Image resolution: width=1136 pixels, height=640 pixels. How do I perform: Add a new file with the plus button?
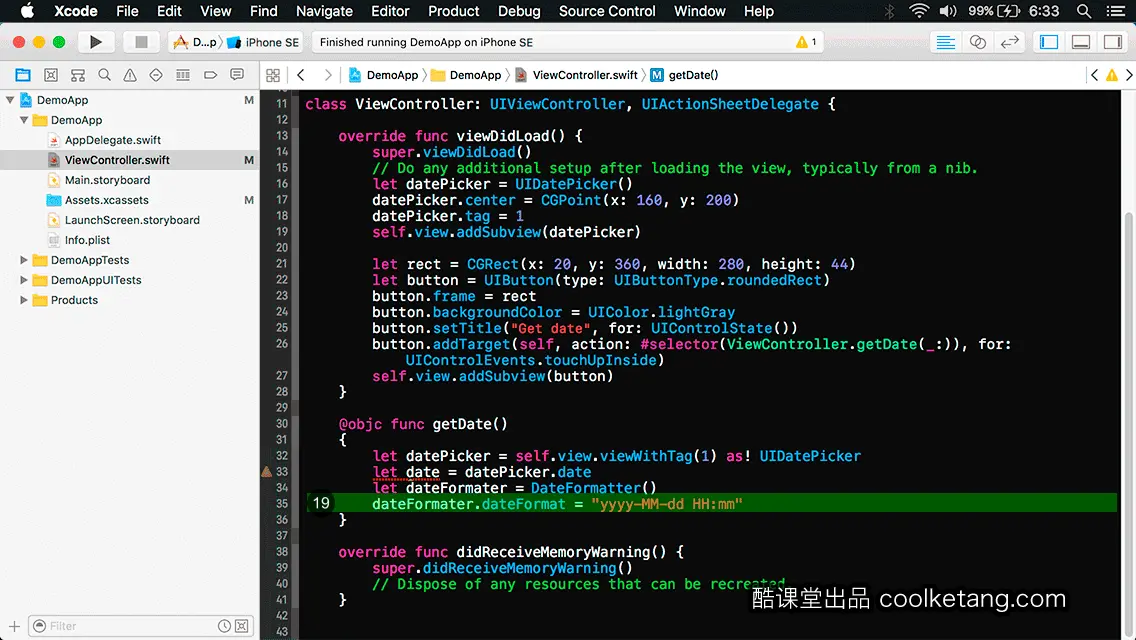coord(14,626)
